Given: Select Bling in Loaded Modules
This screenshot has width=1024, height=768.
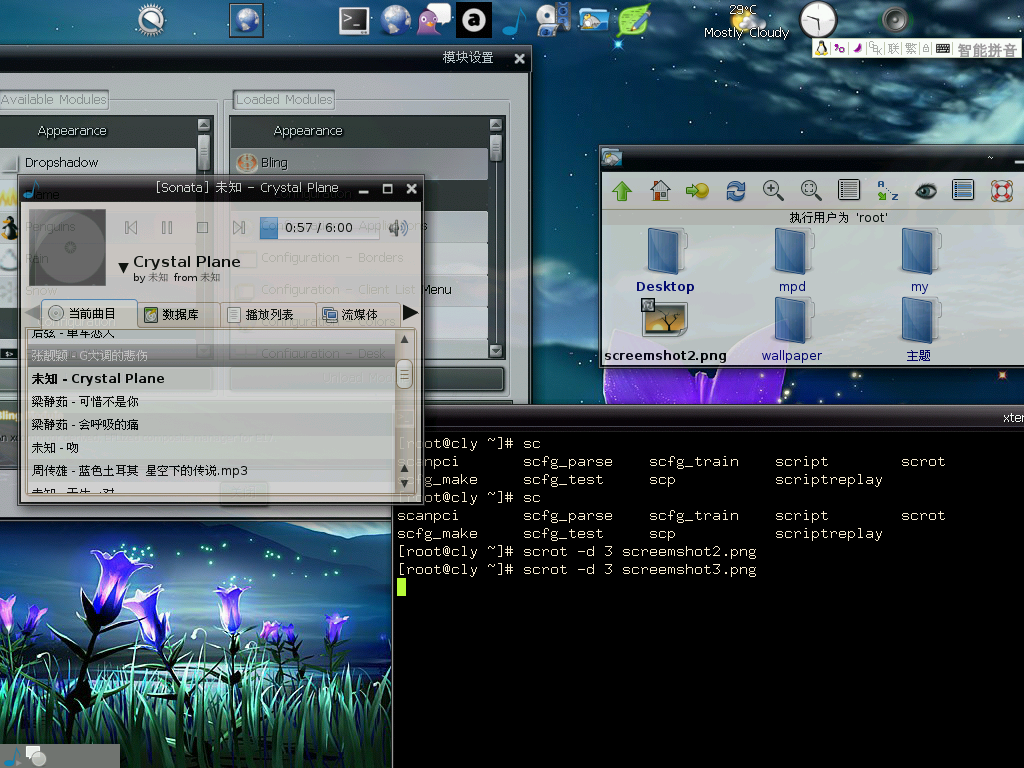Looking at the screenshot, I should click(x=359, y=163).
